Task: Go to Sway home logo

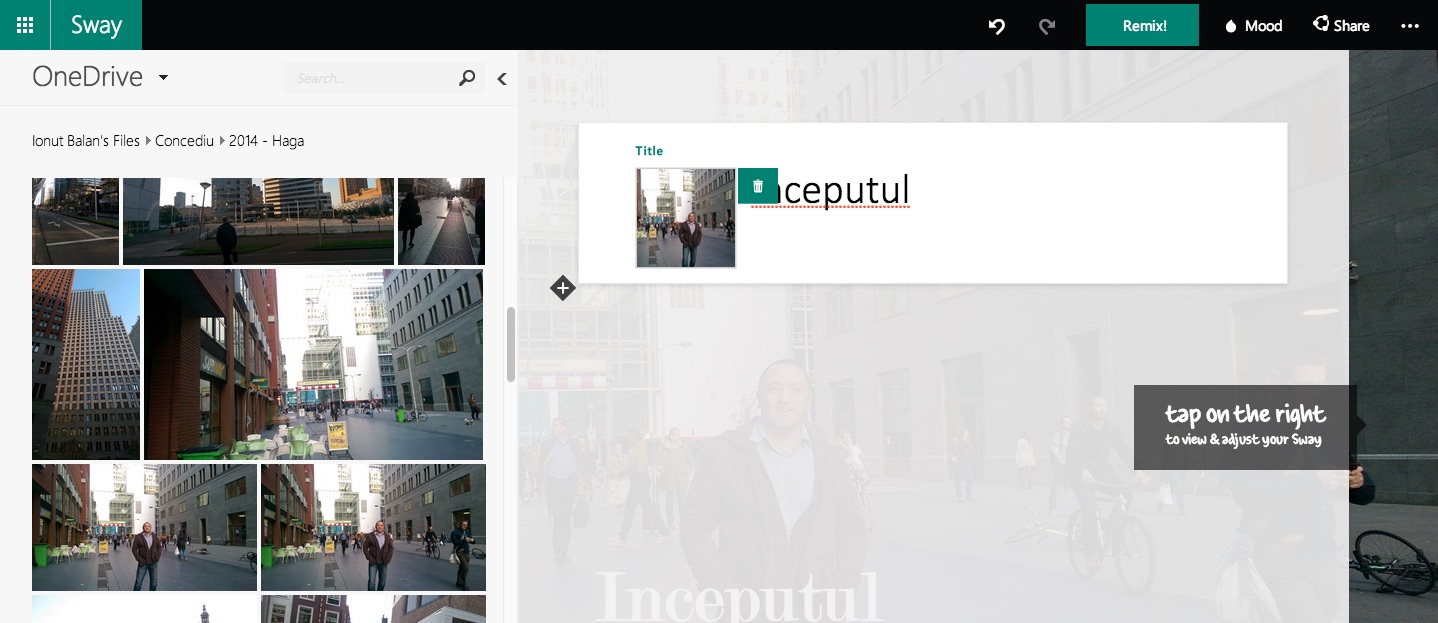Action: click(x=96, y=25)
